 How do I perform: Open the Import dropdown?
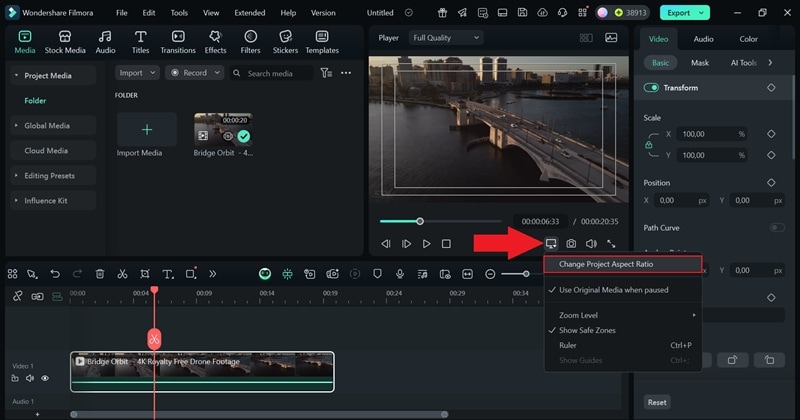click(137, 73)
